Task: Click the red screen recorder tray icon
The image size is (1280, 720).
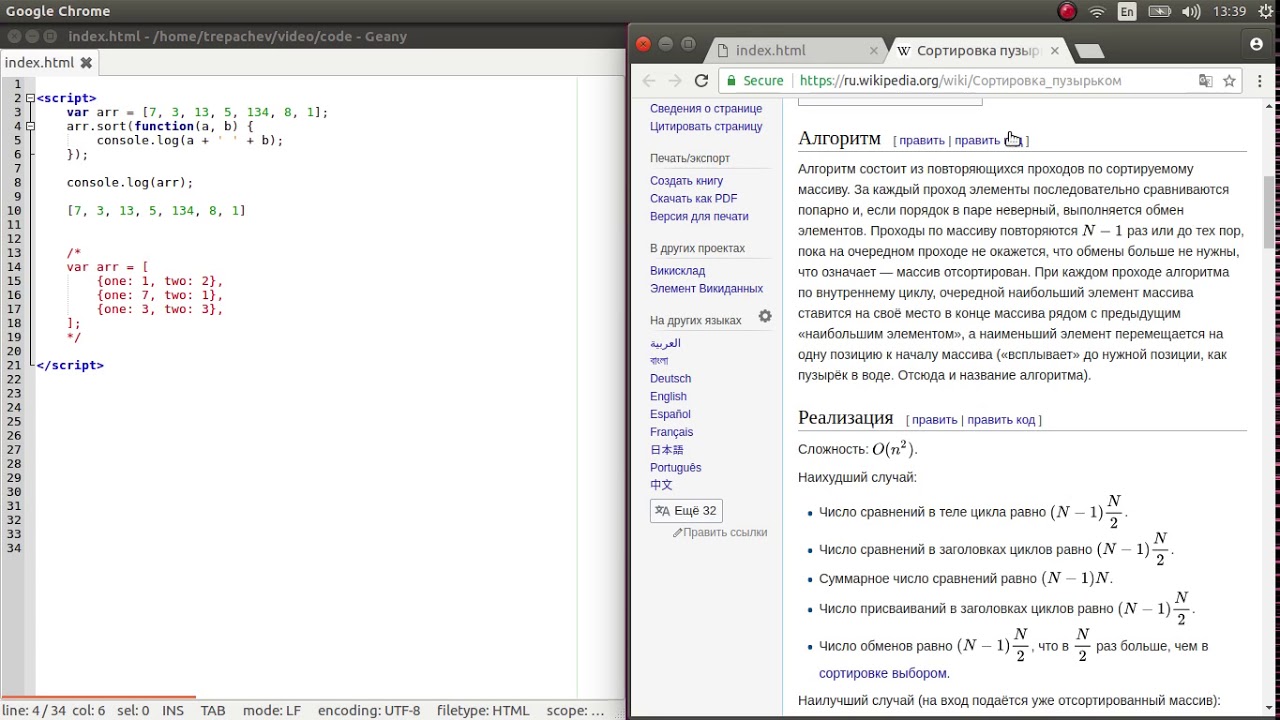Action: tap(1067, 12)
